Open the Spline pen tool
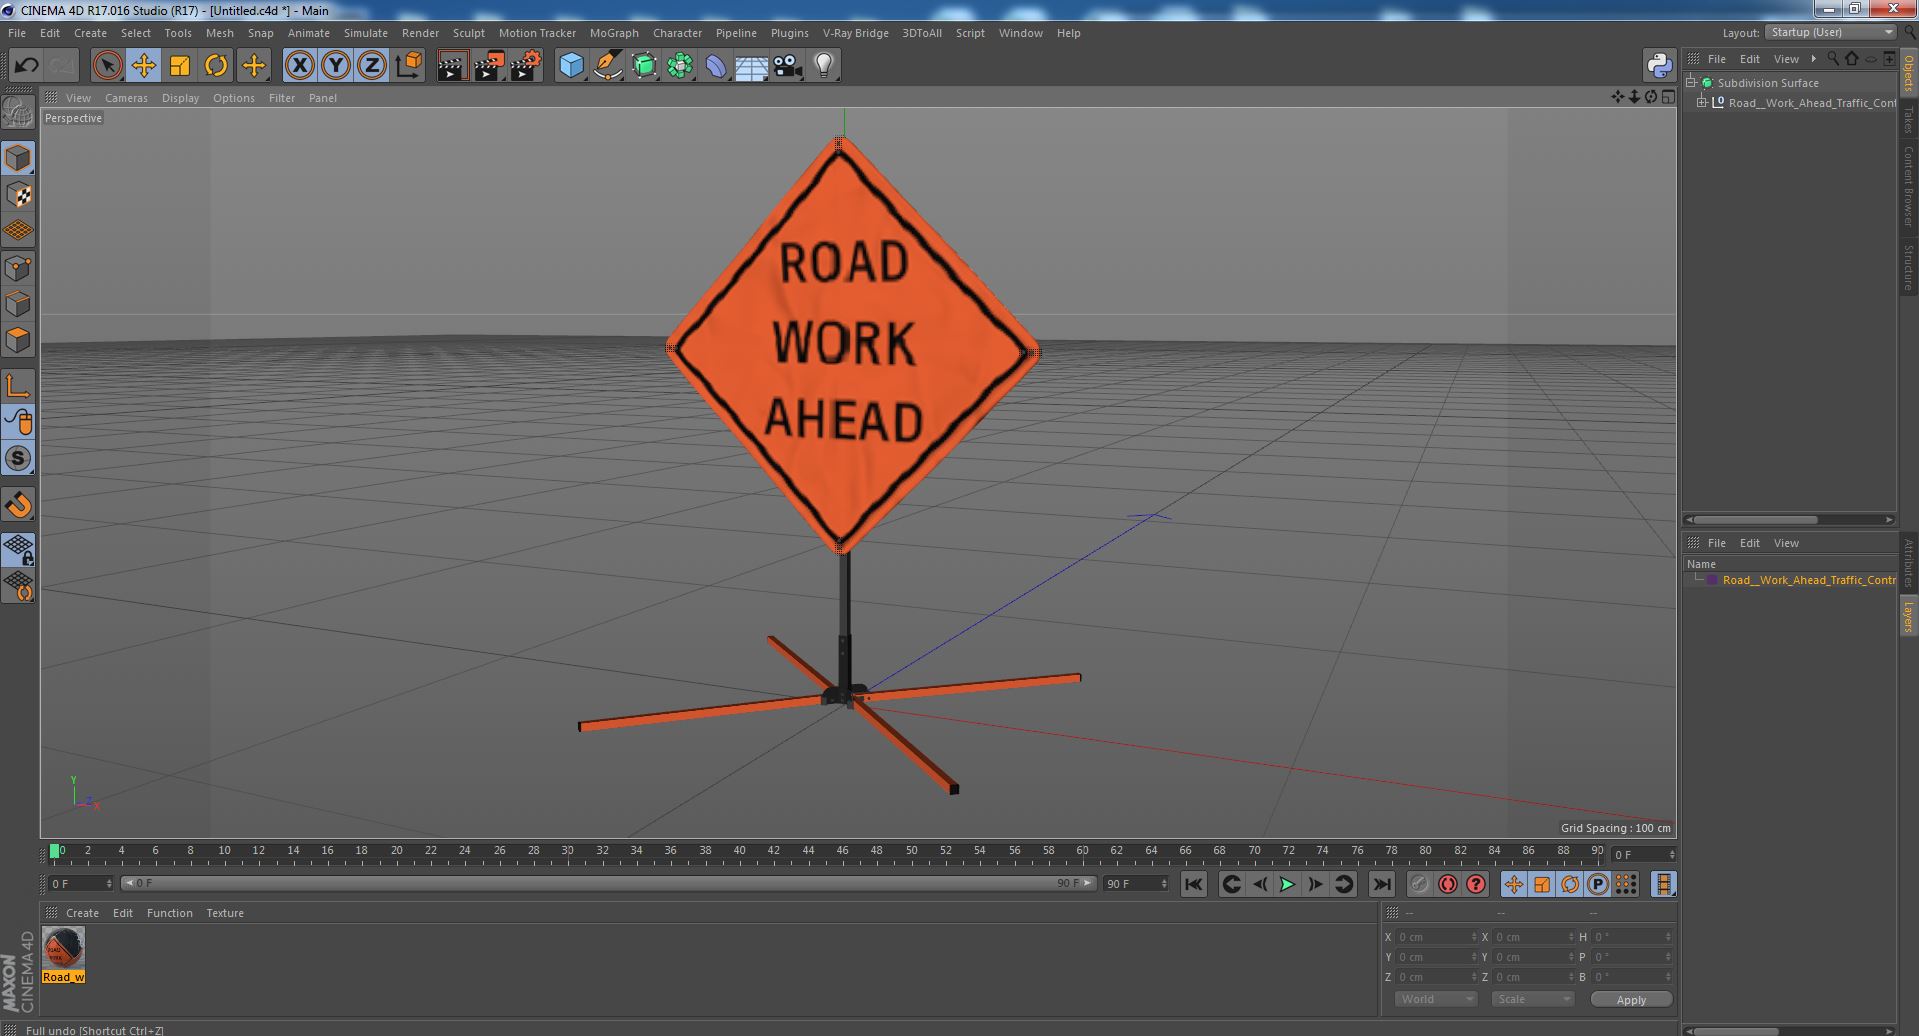This screenshot has width=1919, height=1036. click(x=607, y=66)
